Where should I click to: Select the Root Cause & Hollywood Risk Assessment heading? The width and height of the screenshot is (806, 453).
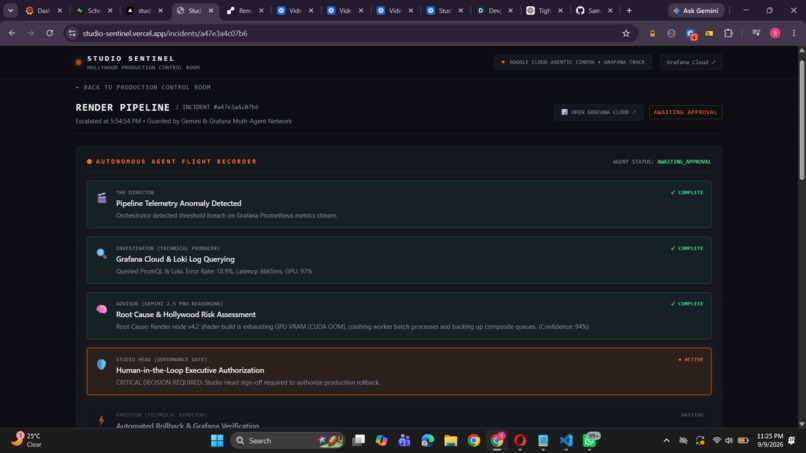186,315
